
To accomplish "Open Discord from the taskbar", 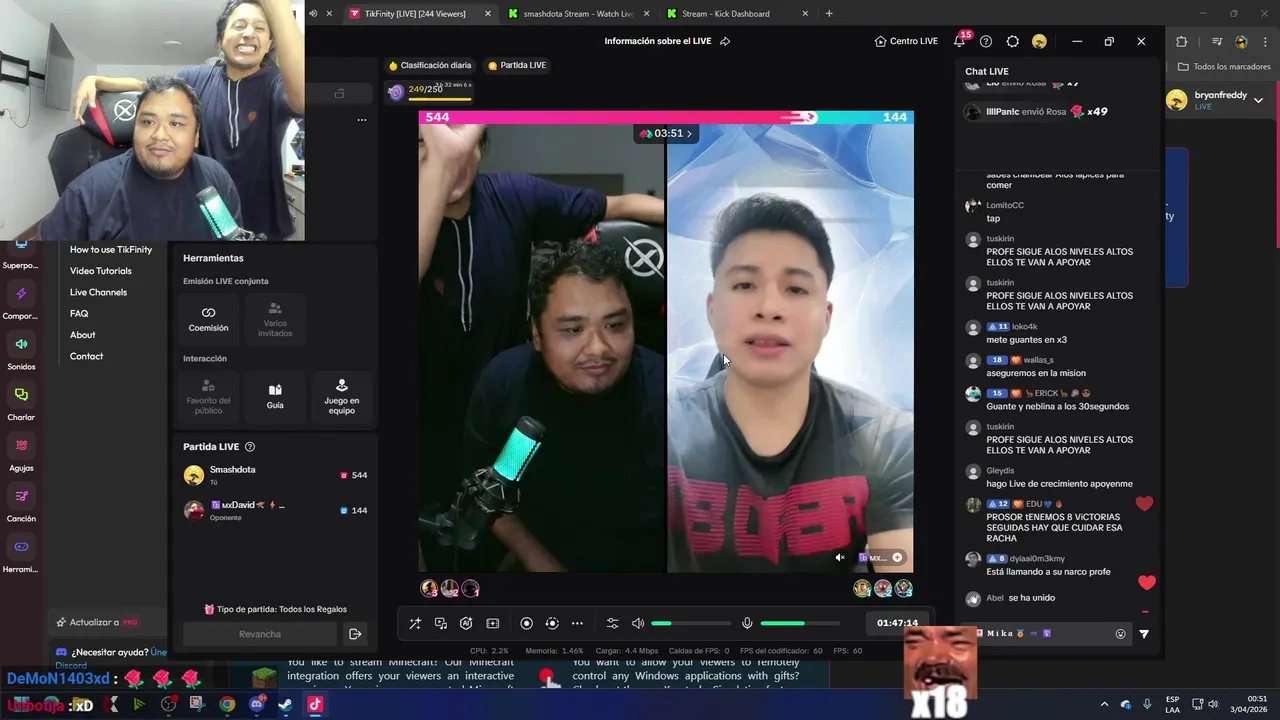I will (x=256, y=704).
